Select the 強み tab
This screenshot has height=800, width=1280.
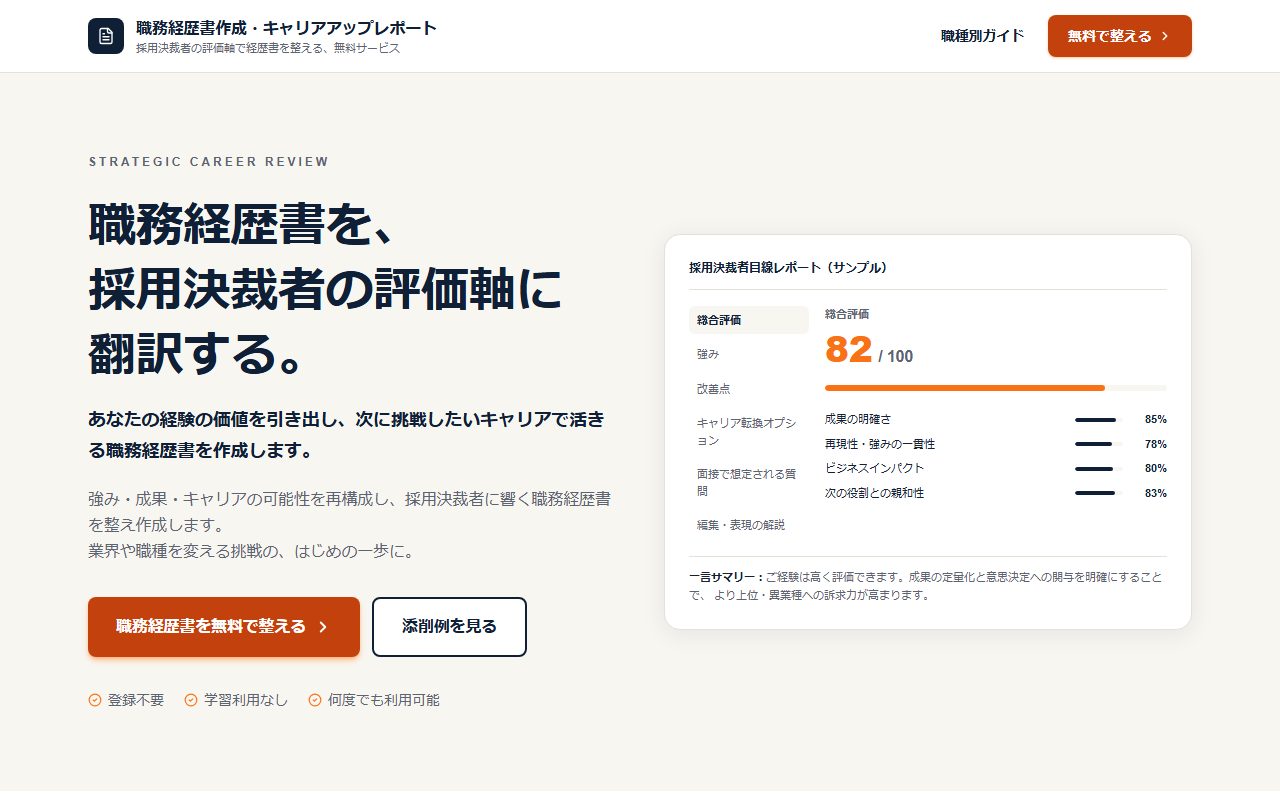[749, 354]
